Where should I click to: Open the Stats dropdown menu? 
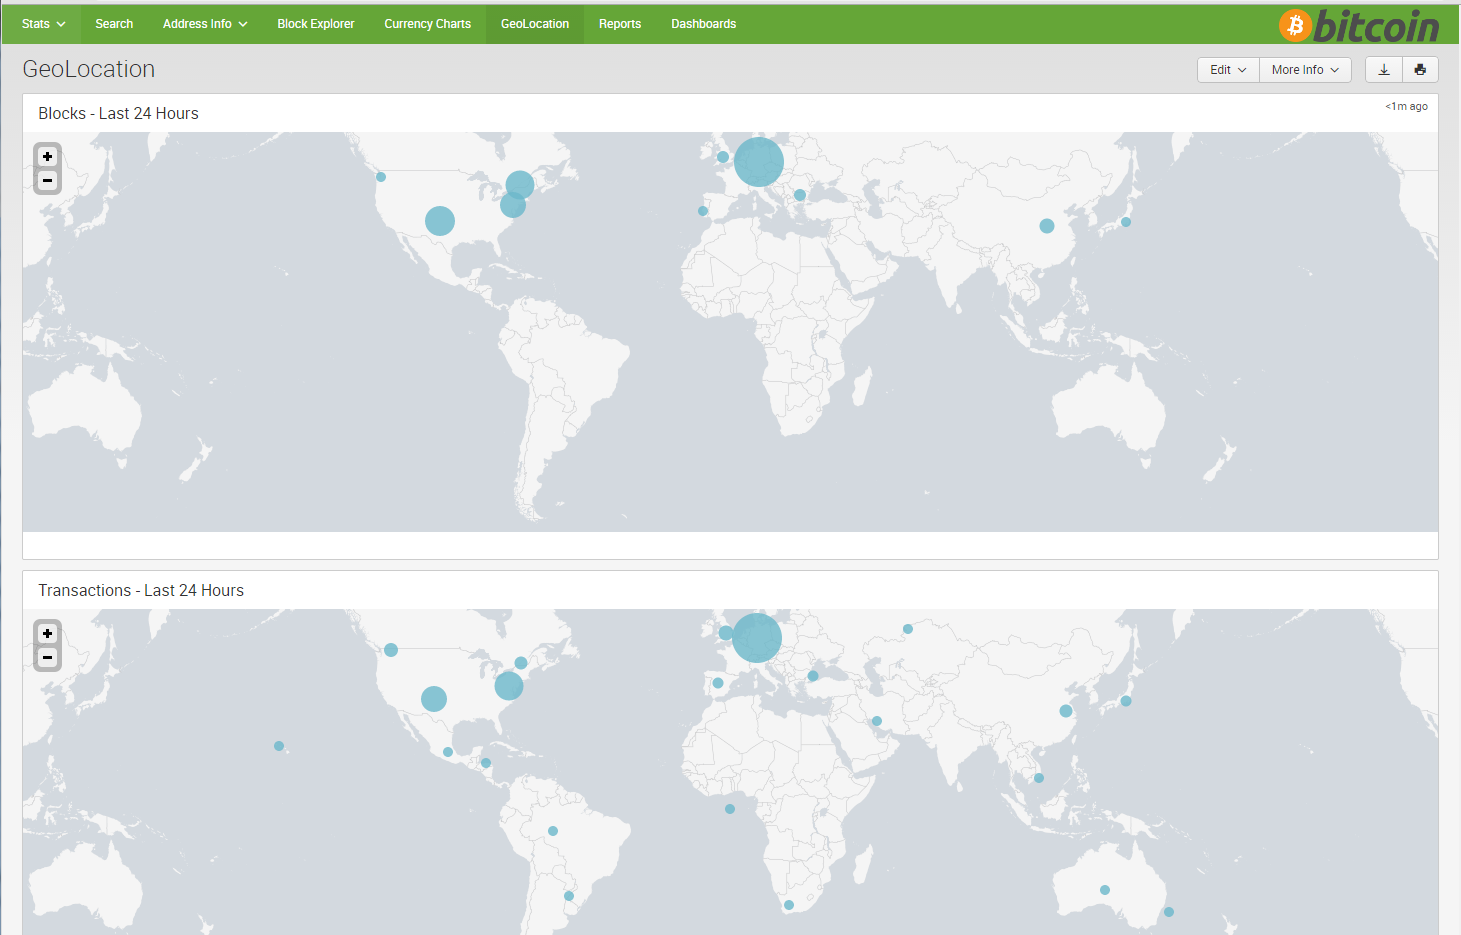[x=43, y=24]
